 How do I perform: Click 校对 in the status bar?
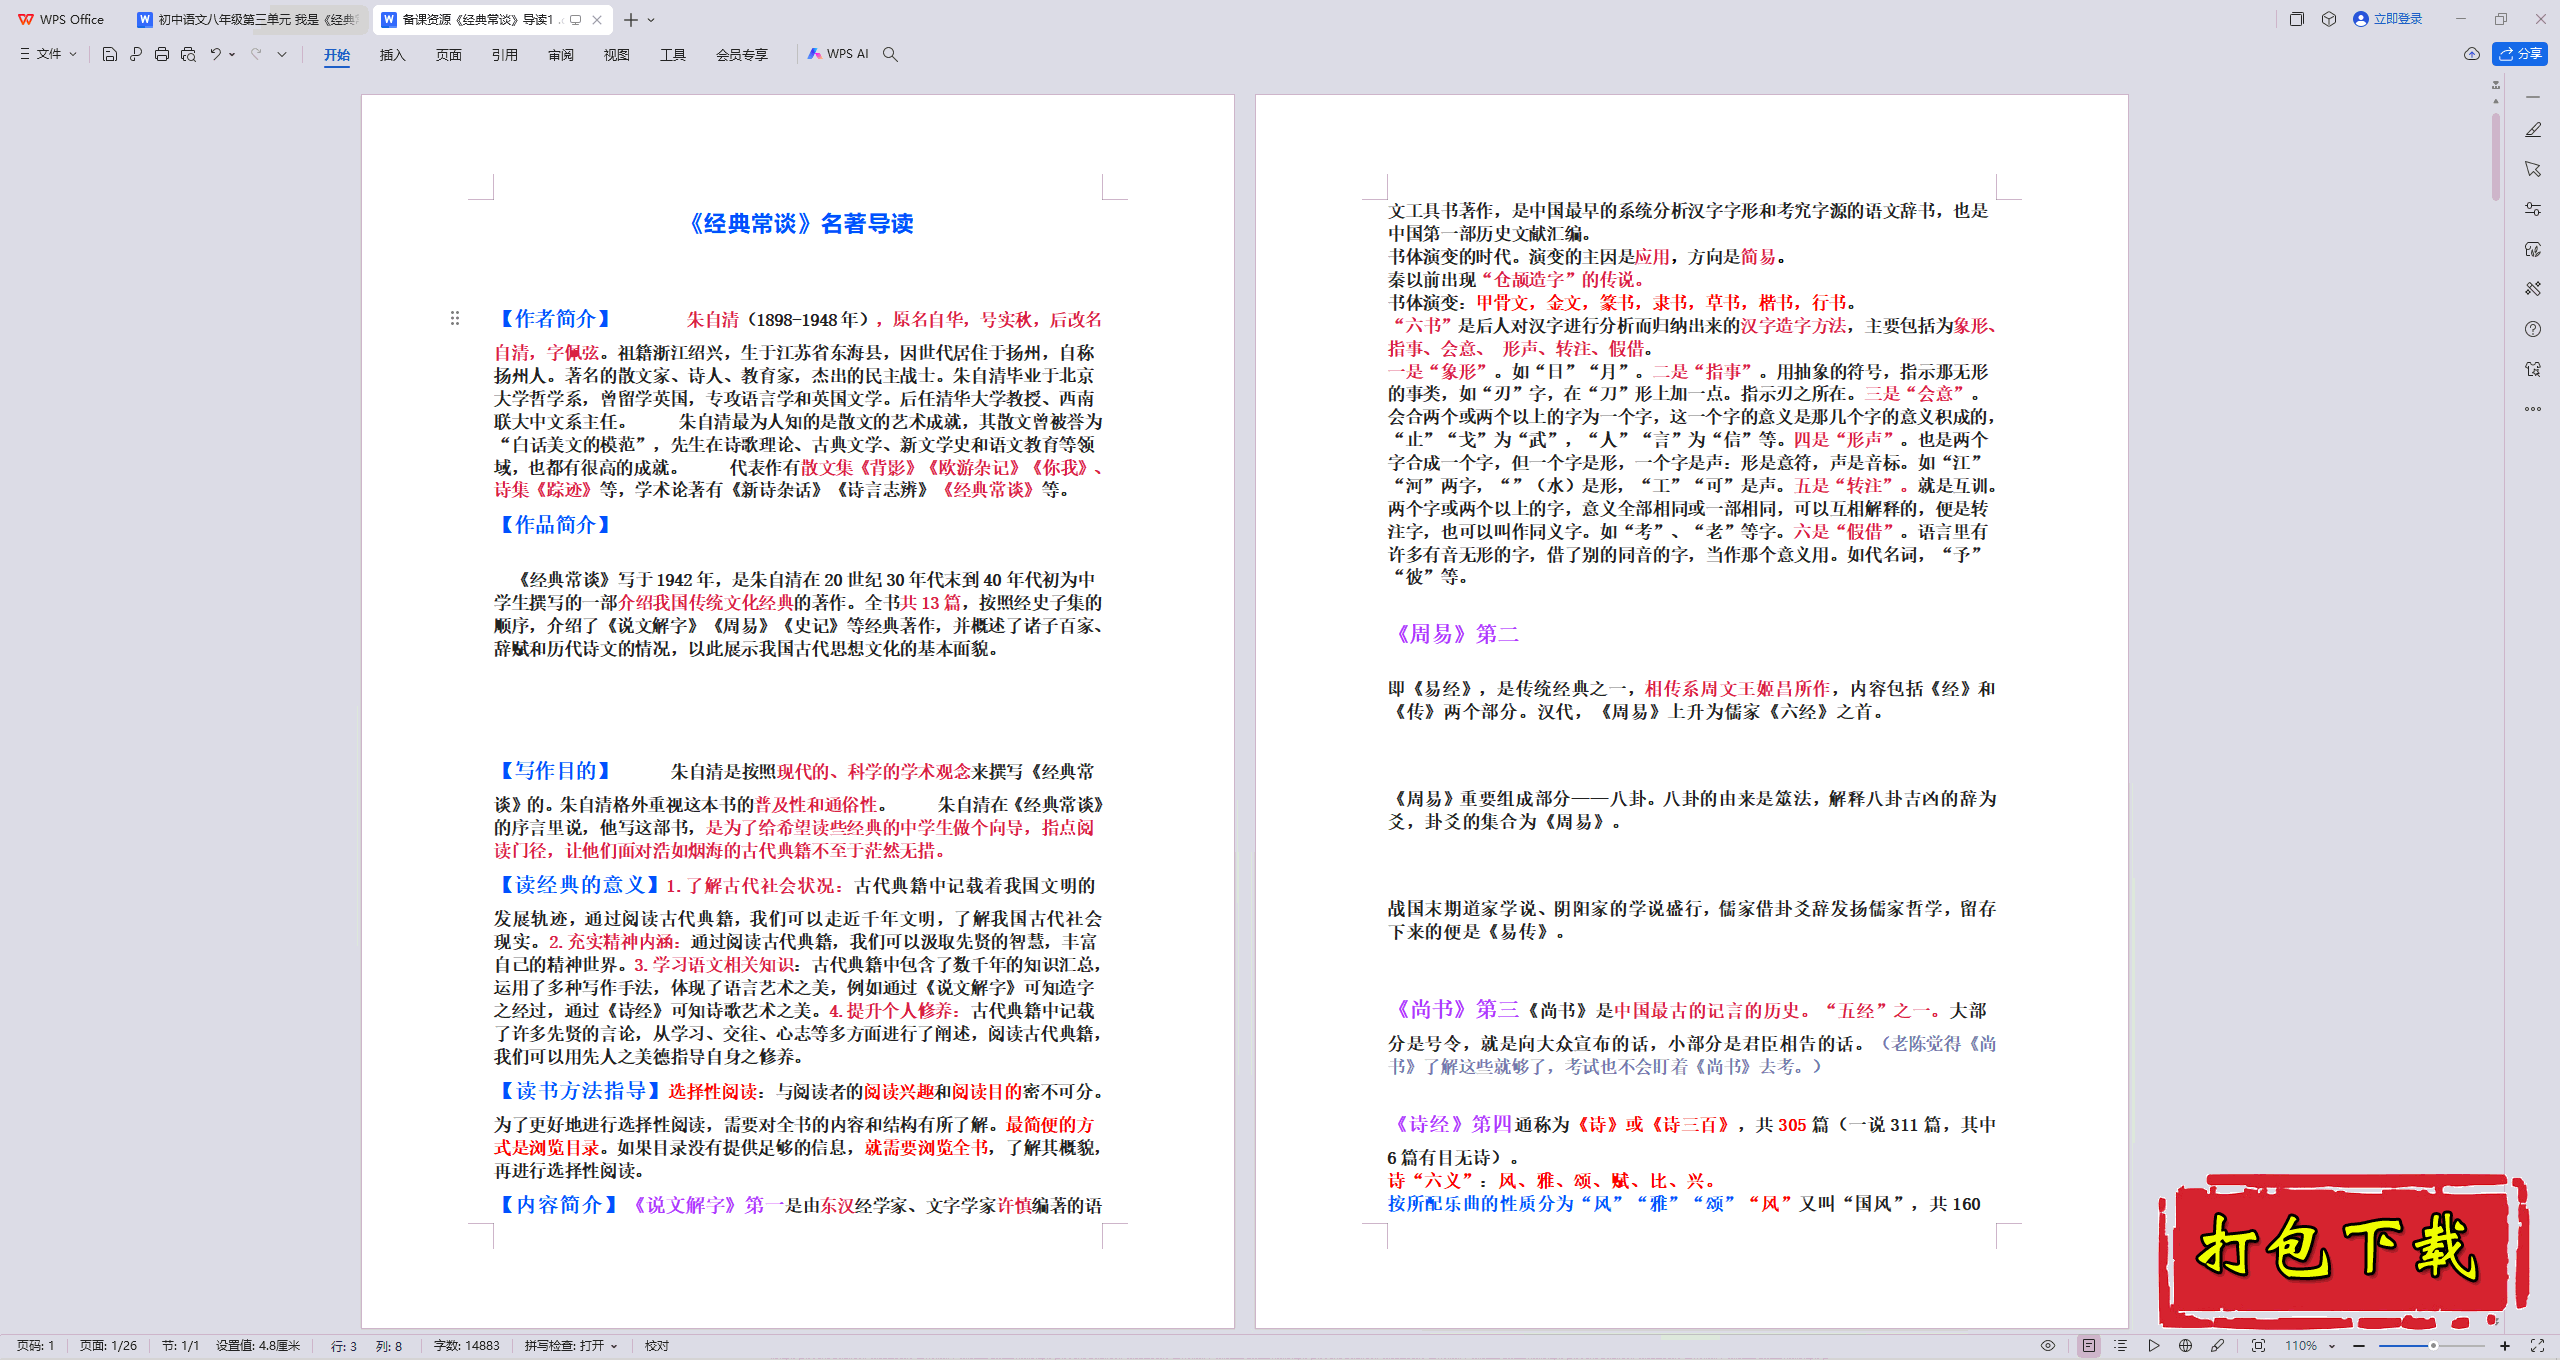[x=657, y=1346]
